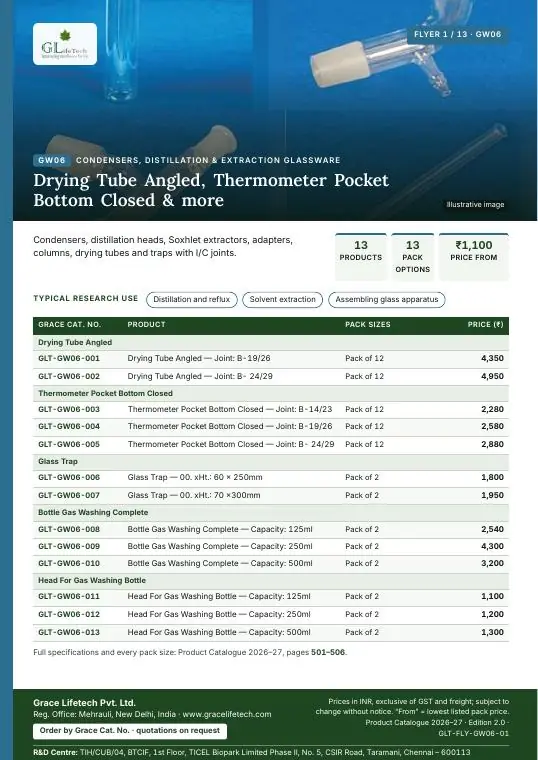Click the GW06 category tag
The width and height of the screenshot is (538, 760).
click(52, 160)
